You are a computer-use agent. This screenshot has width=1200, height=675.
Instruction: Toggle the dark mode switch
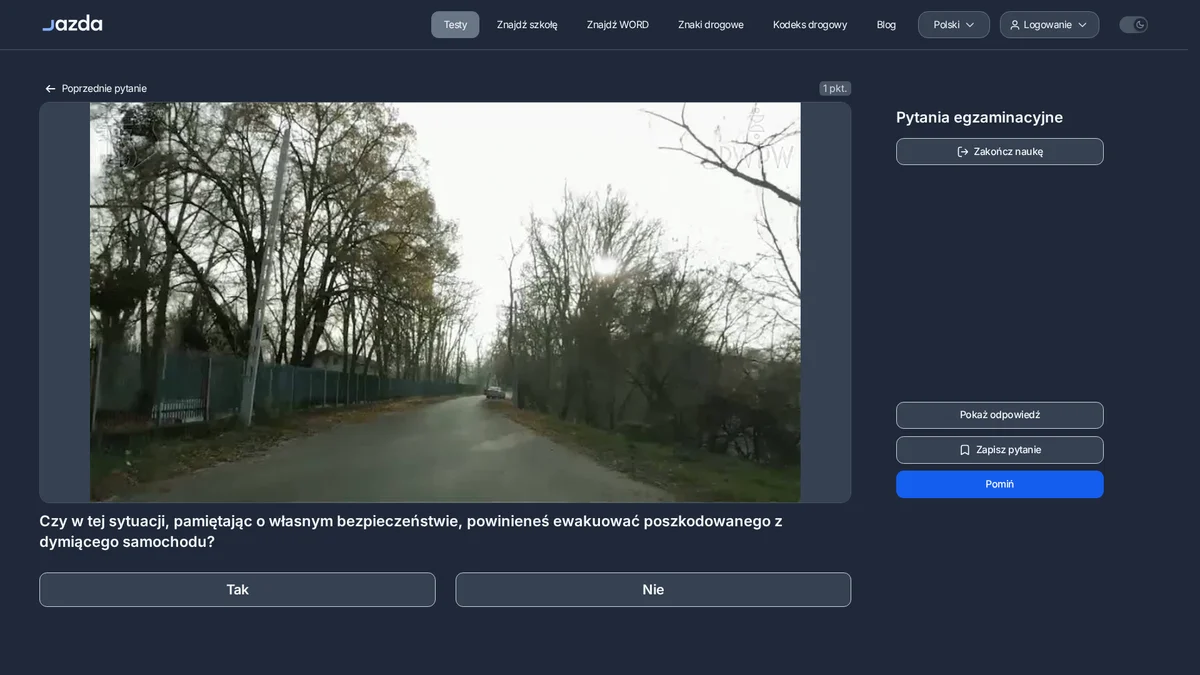1133,25
